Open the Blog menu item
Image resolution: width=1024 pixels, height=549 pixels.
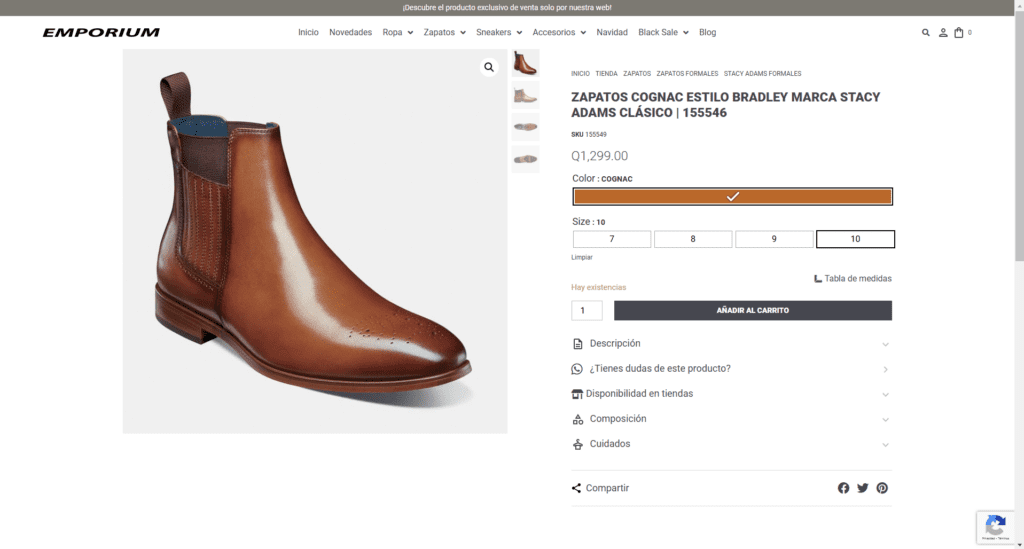(707, 33)
